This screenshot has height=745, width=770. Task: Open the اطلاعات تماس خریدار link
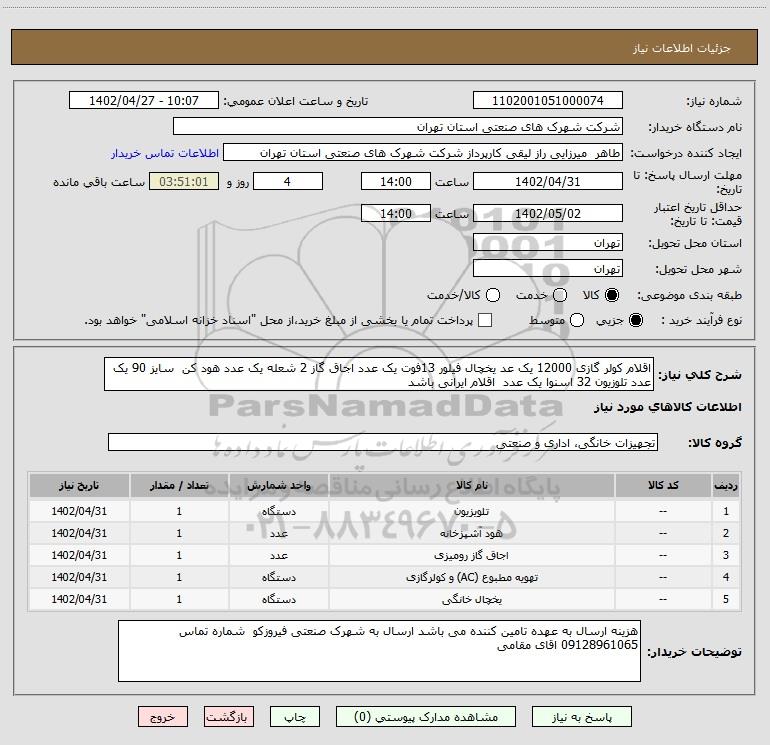point(165,153)
